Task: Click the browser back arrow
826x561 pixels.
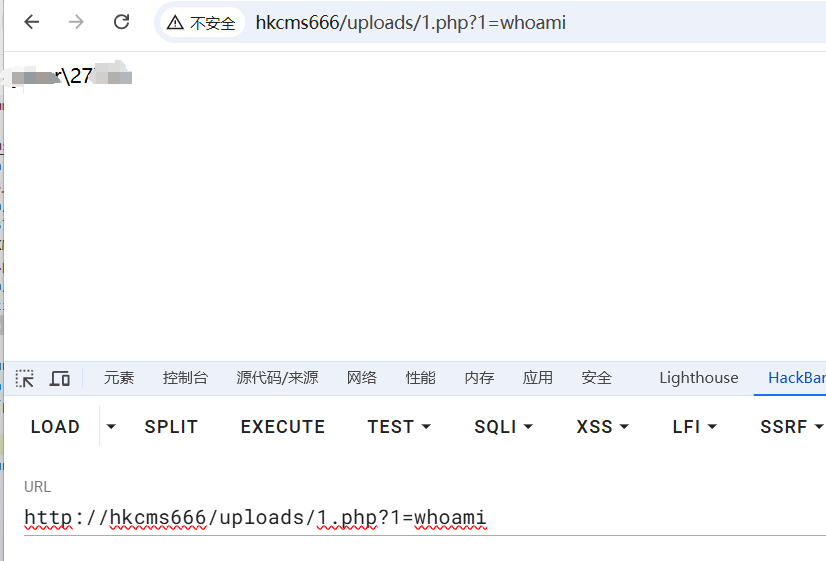Action: pos(32,22)
